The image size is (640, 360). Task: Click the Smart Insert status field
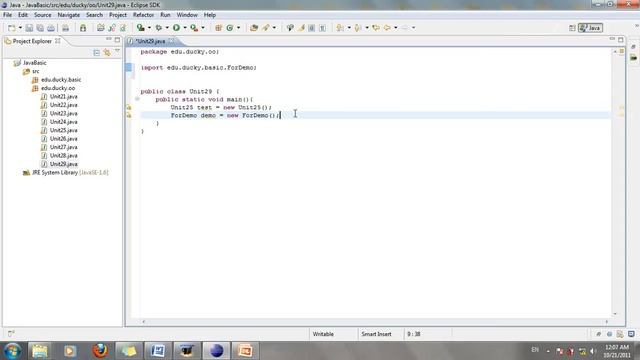click(x=376, y=334)
